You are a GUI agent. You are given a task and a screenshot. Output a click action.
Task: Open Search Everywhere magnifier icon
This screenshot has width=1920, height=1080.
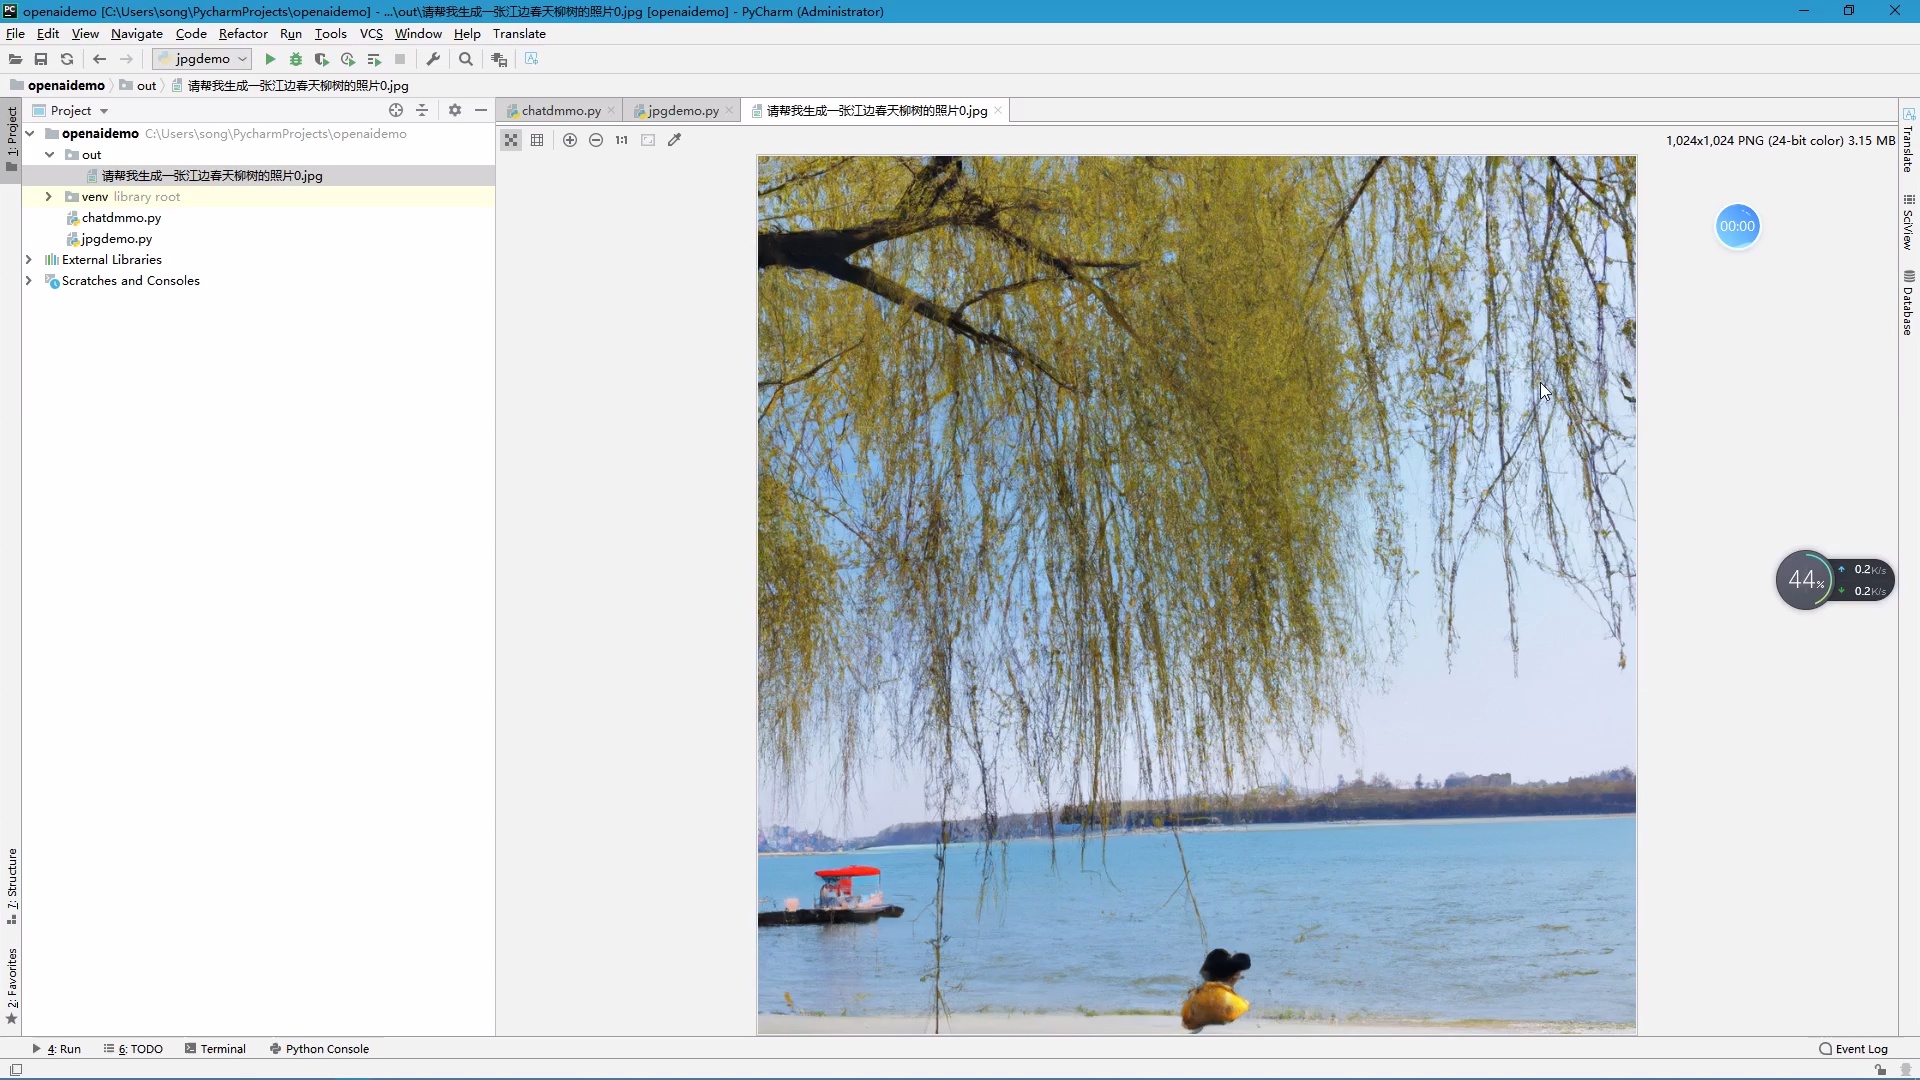(x=466, y=59)
